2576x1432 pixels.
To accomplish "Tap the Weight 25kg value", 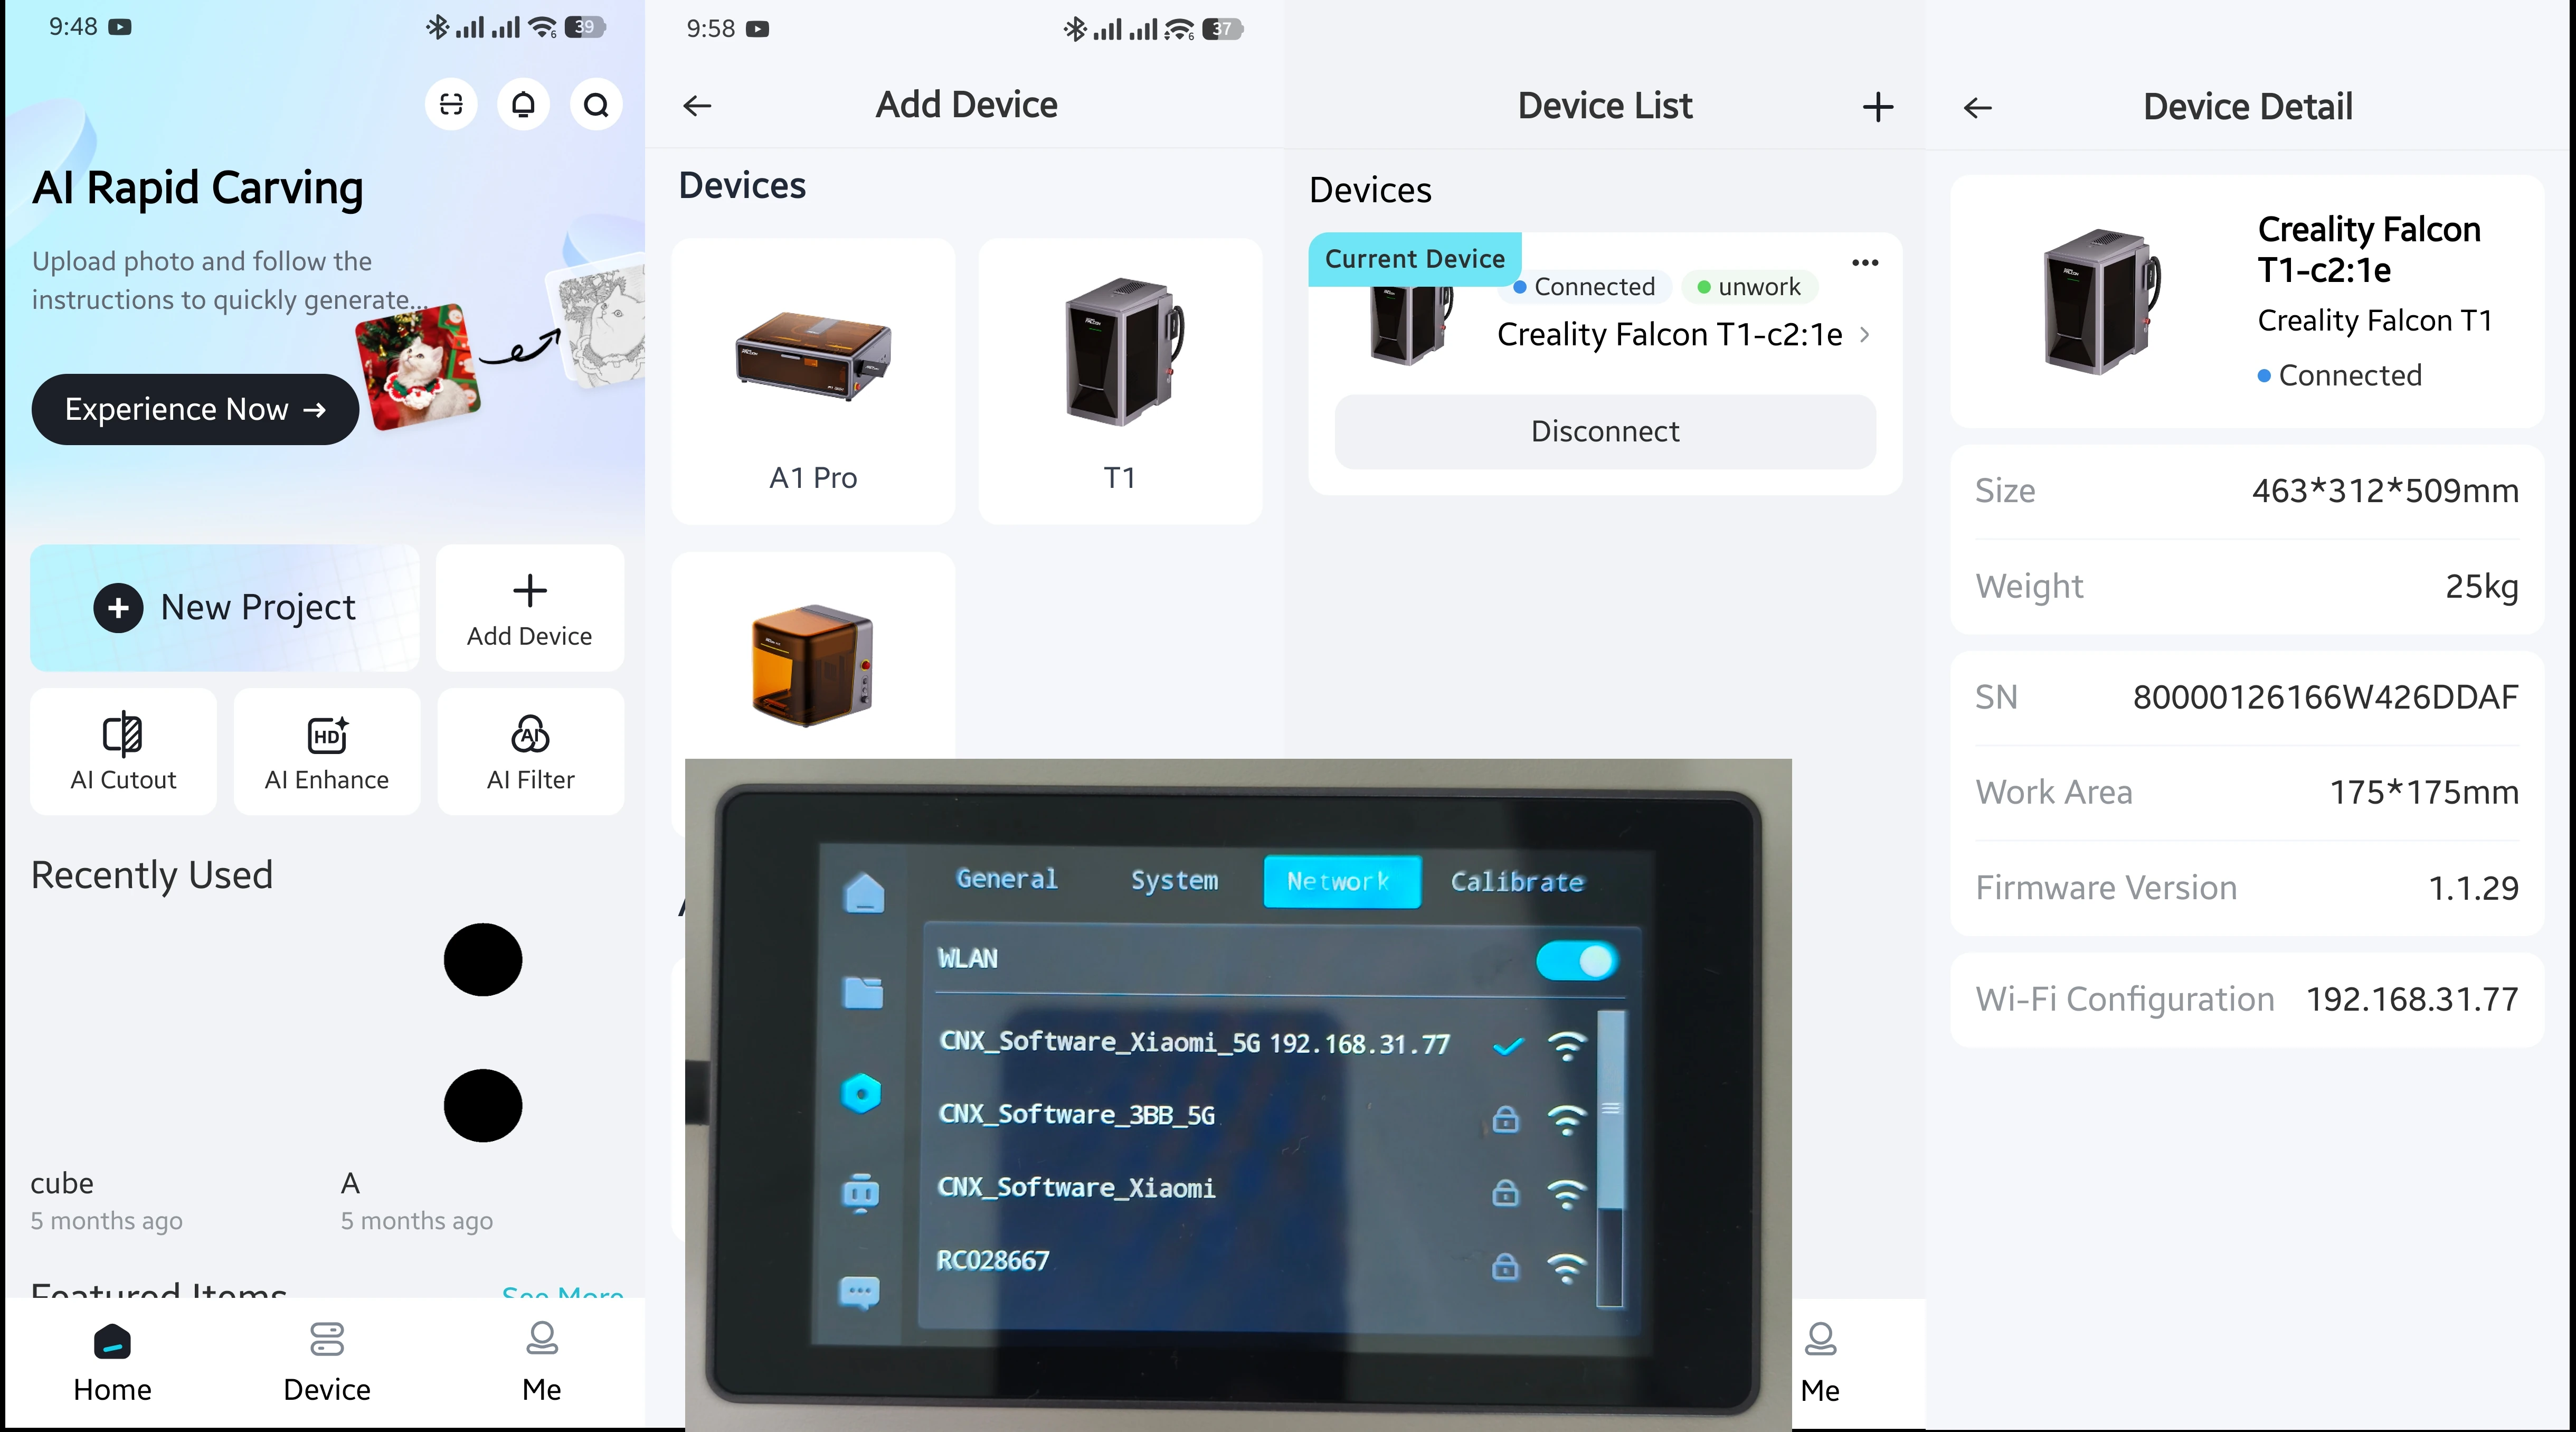I will 2482,586.
